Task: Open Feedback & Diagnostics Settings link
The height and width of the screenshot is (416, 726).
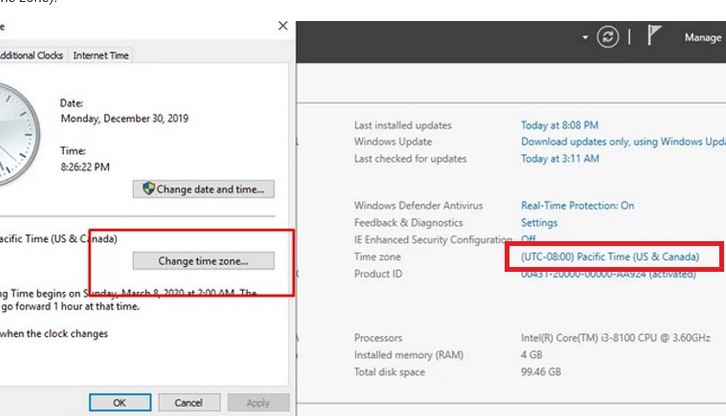Action: point(539,223)
